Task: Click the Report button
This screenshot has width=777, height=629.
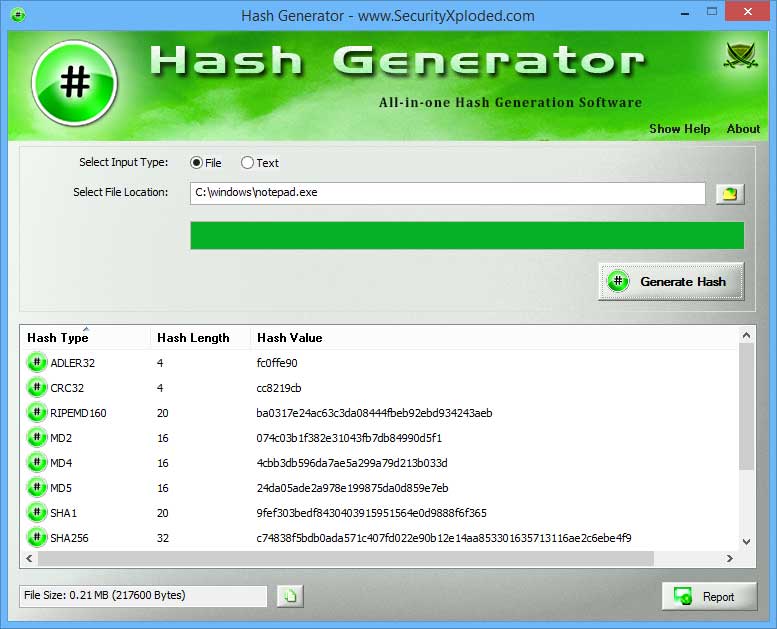Action: click(x=709, y=597)
